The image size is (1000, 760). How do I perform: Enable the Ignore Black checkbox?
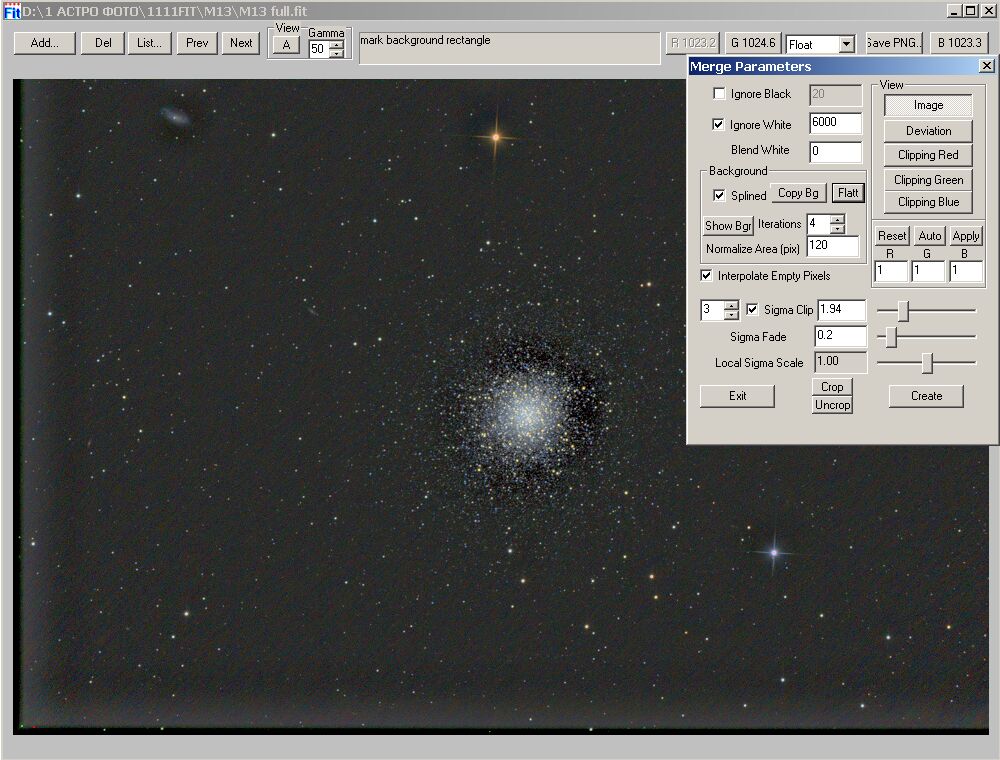[x=719, y=94]
